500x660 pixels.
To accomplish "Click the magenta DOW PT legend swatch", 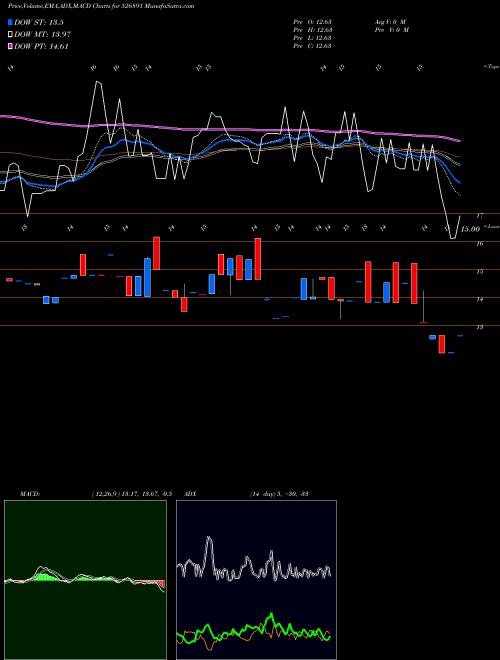I will coord(10,47).
